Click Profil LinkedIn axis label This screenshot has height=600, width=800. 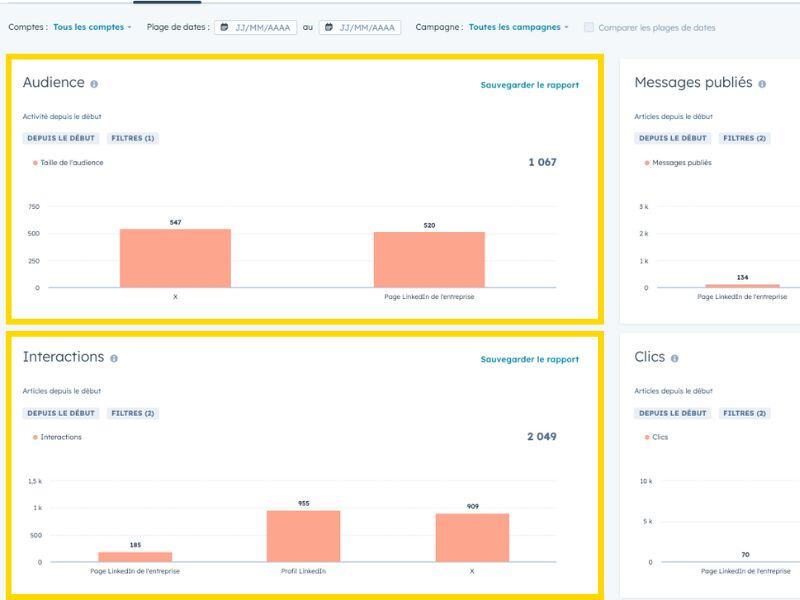point(304,571)
